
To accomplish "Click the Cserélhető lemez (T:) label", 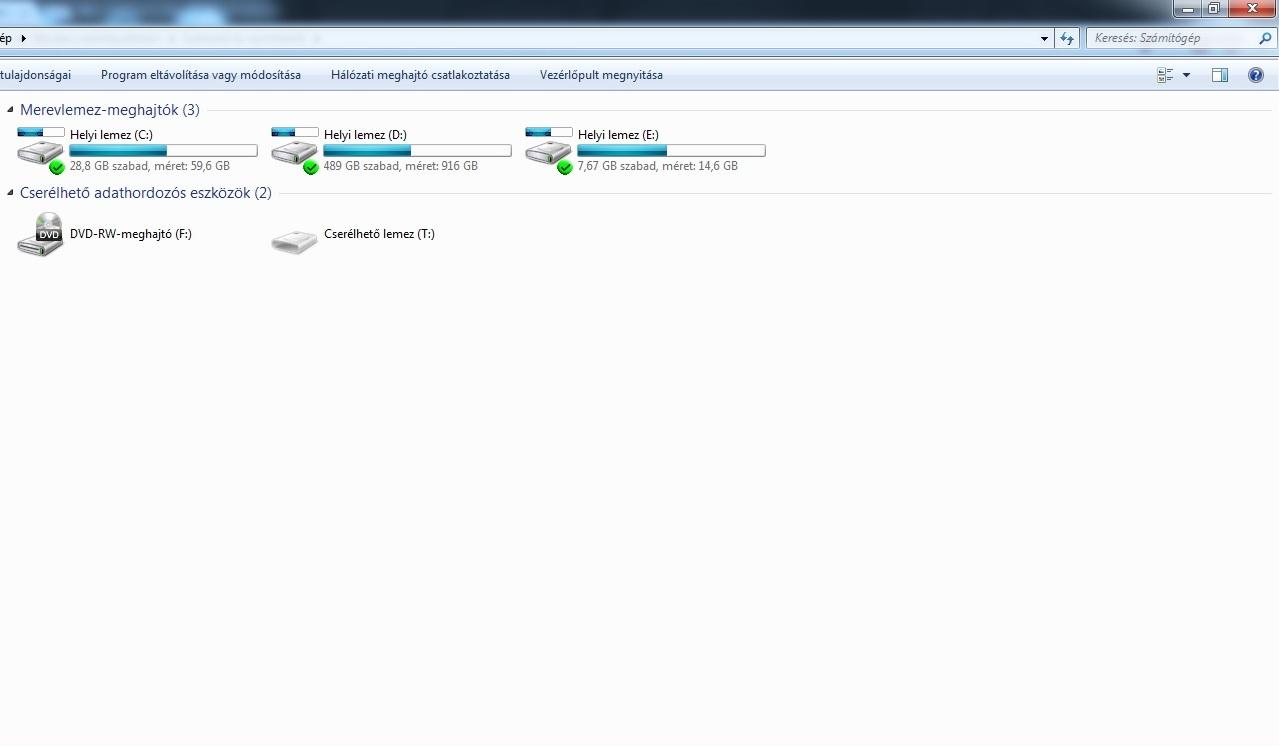I will [x=379, y=234].
